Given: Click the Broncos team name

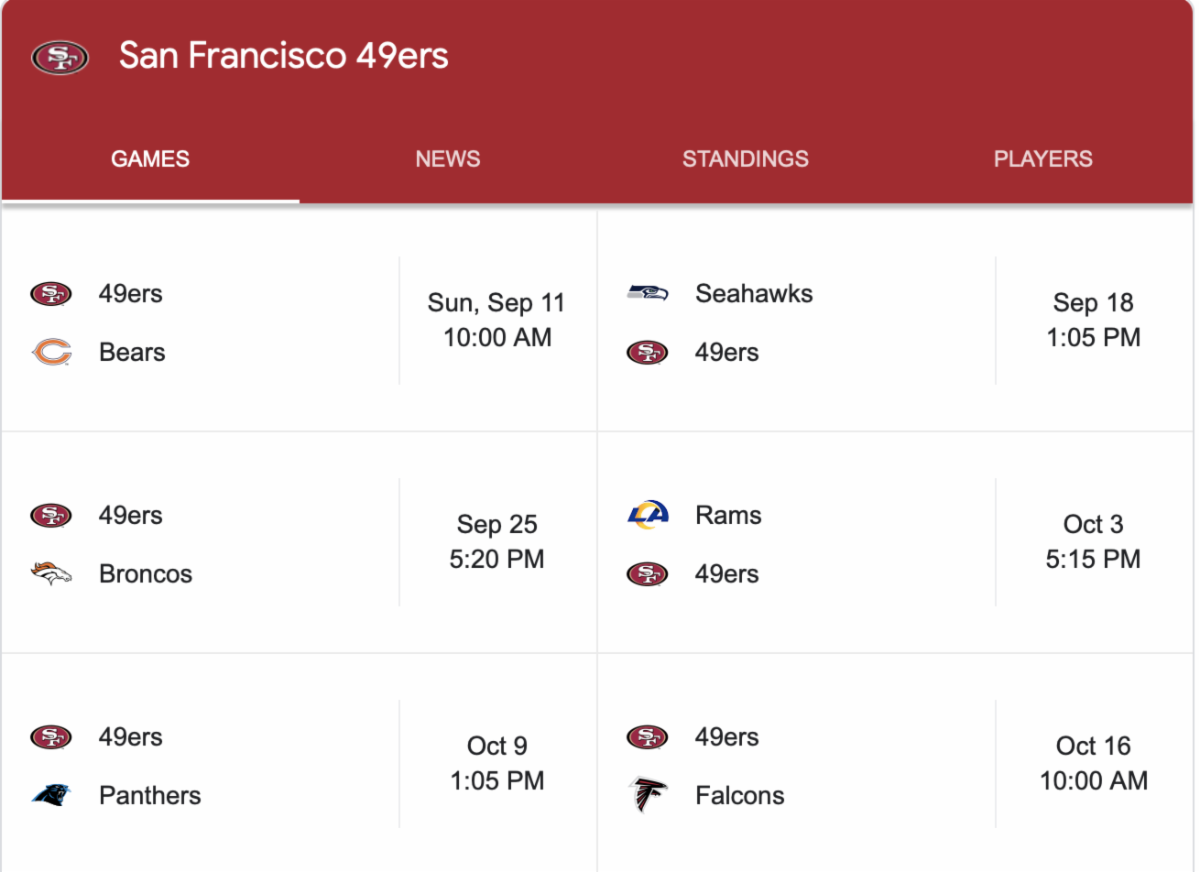Looking at the screenshot, I should tap(145, 574).
